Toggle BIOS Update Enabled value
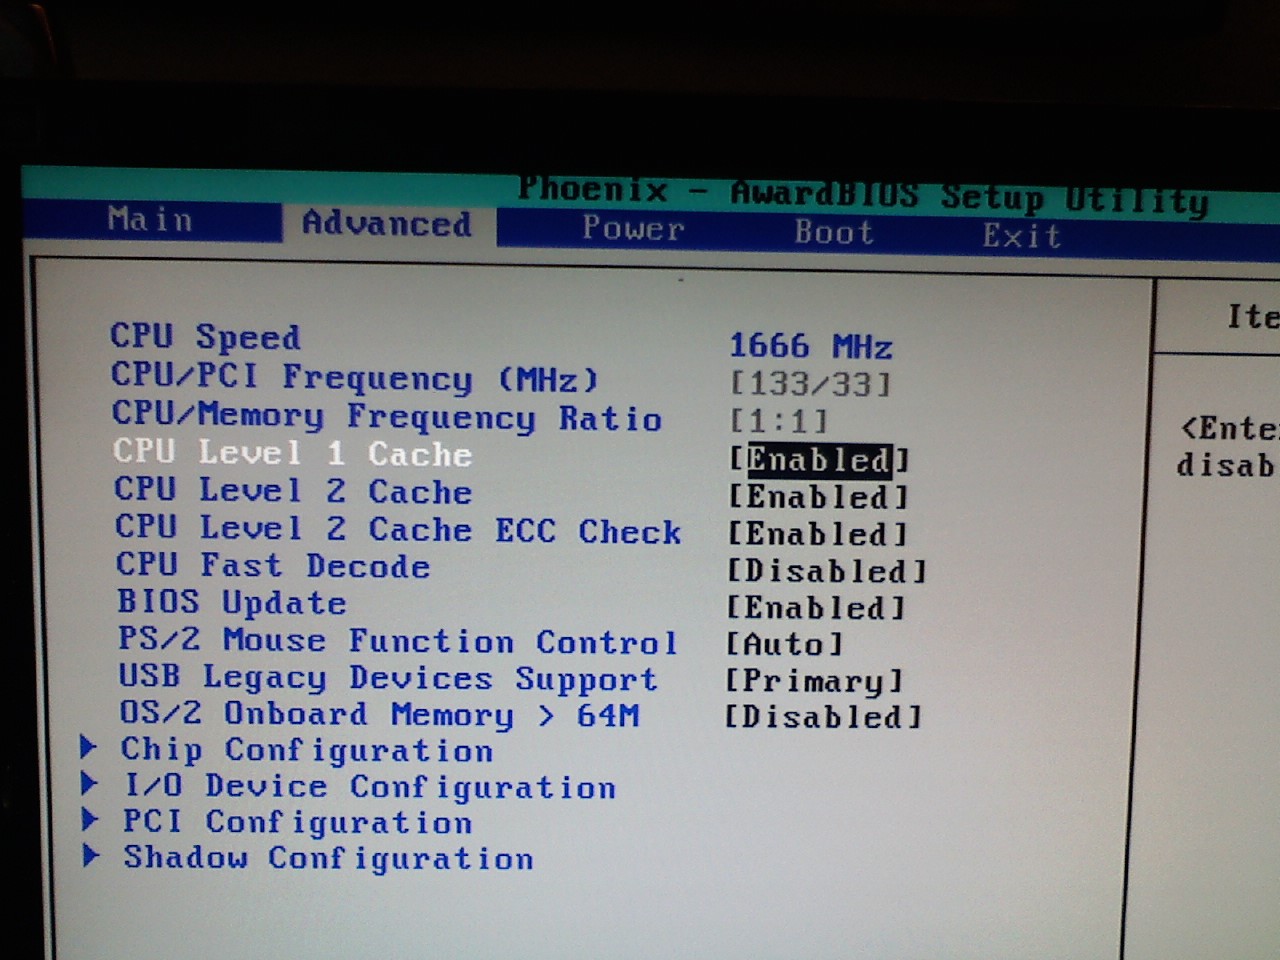Screen dimensions: 1280x960 coord(816,607)
